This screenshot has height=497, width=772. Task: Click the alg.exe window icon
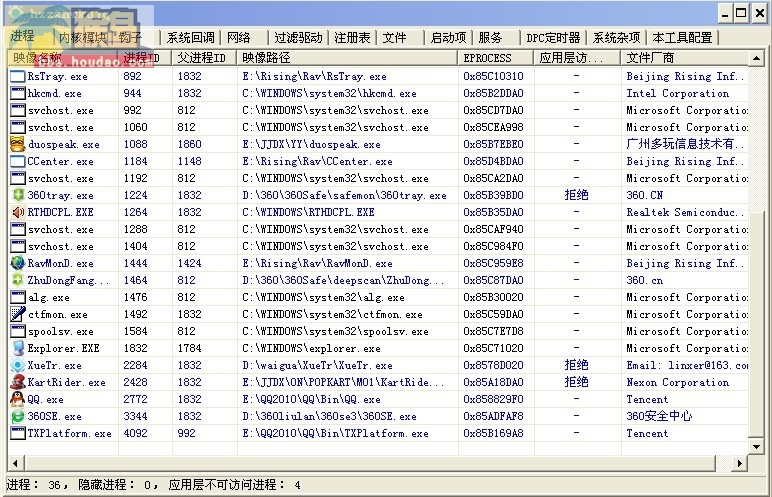[18, 297]
